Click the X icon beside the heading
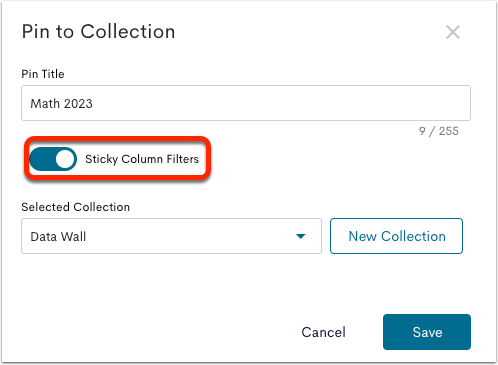Viewport: 498px width, 365px height. click(453, 32)
